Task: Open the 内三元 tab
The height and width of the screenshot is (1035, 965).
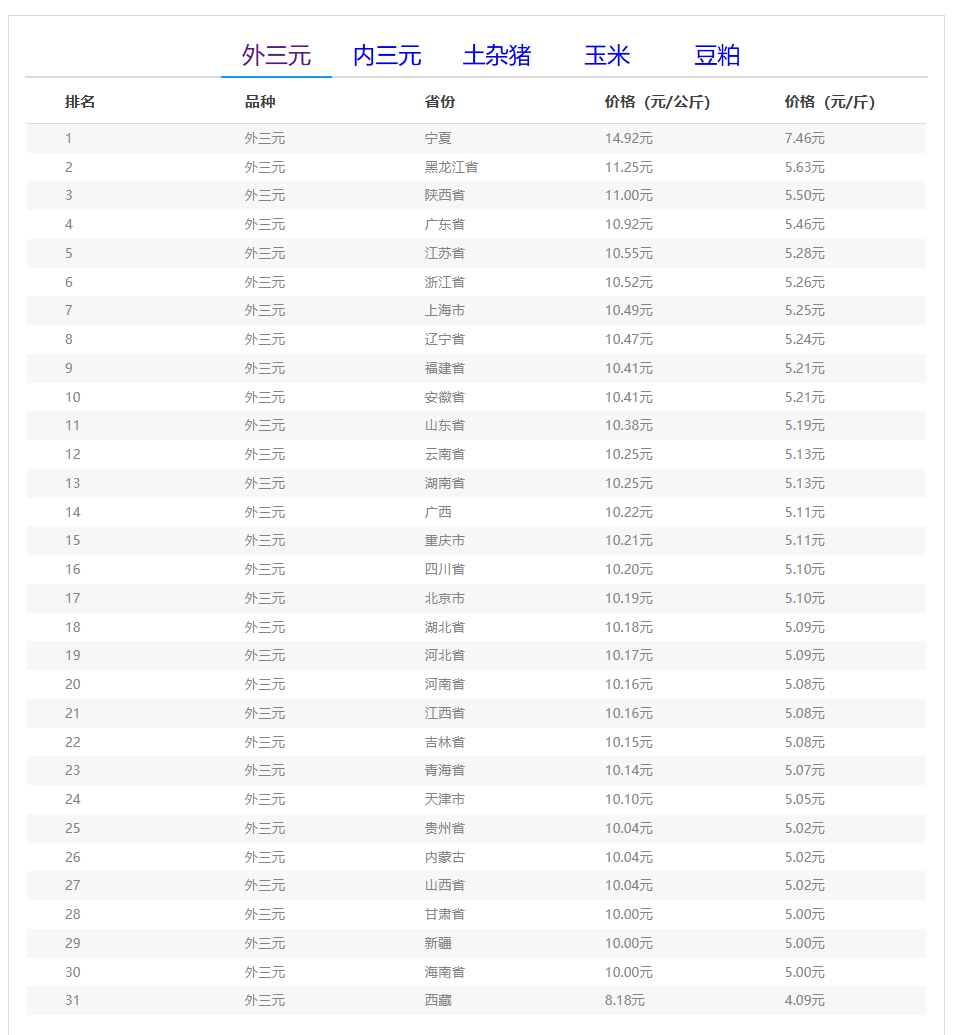Action: click(387, 56)
